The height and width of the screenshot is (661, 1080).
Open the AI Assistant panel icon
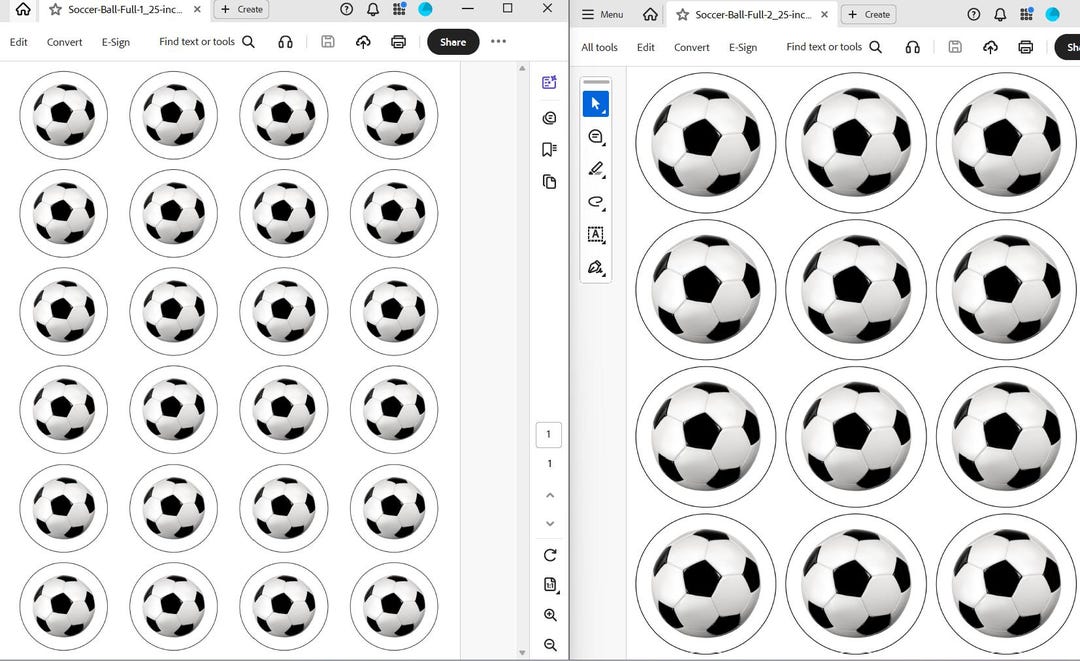tap(549, 83)
